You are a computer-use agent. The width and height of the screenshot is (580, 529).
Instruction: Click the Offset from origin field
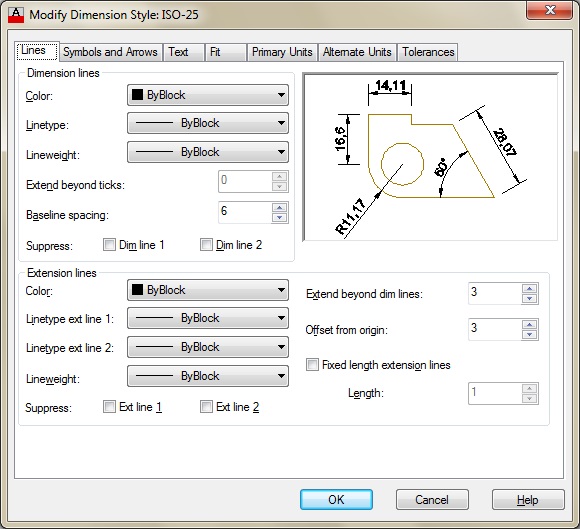coord(495,329)
